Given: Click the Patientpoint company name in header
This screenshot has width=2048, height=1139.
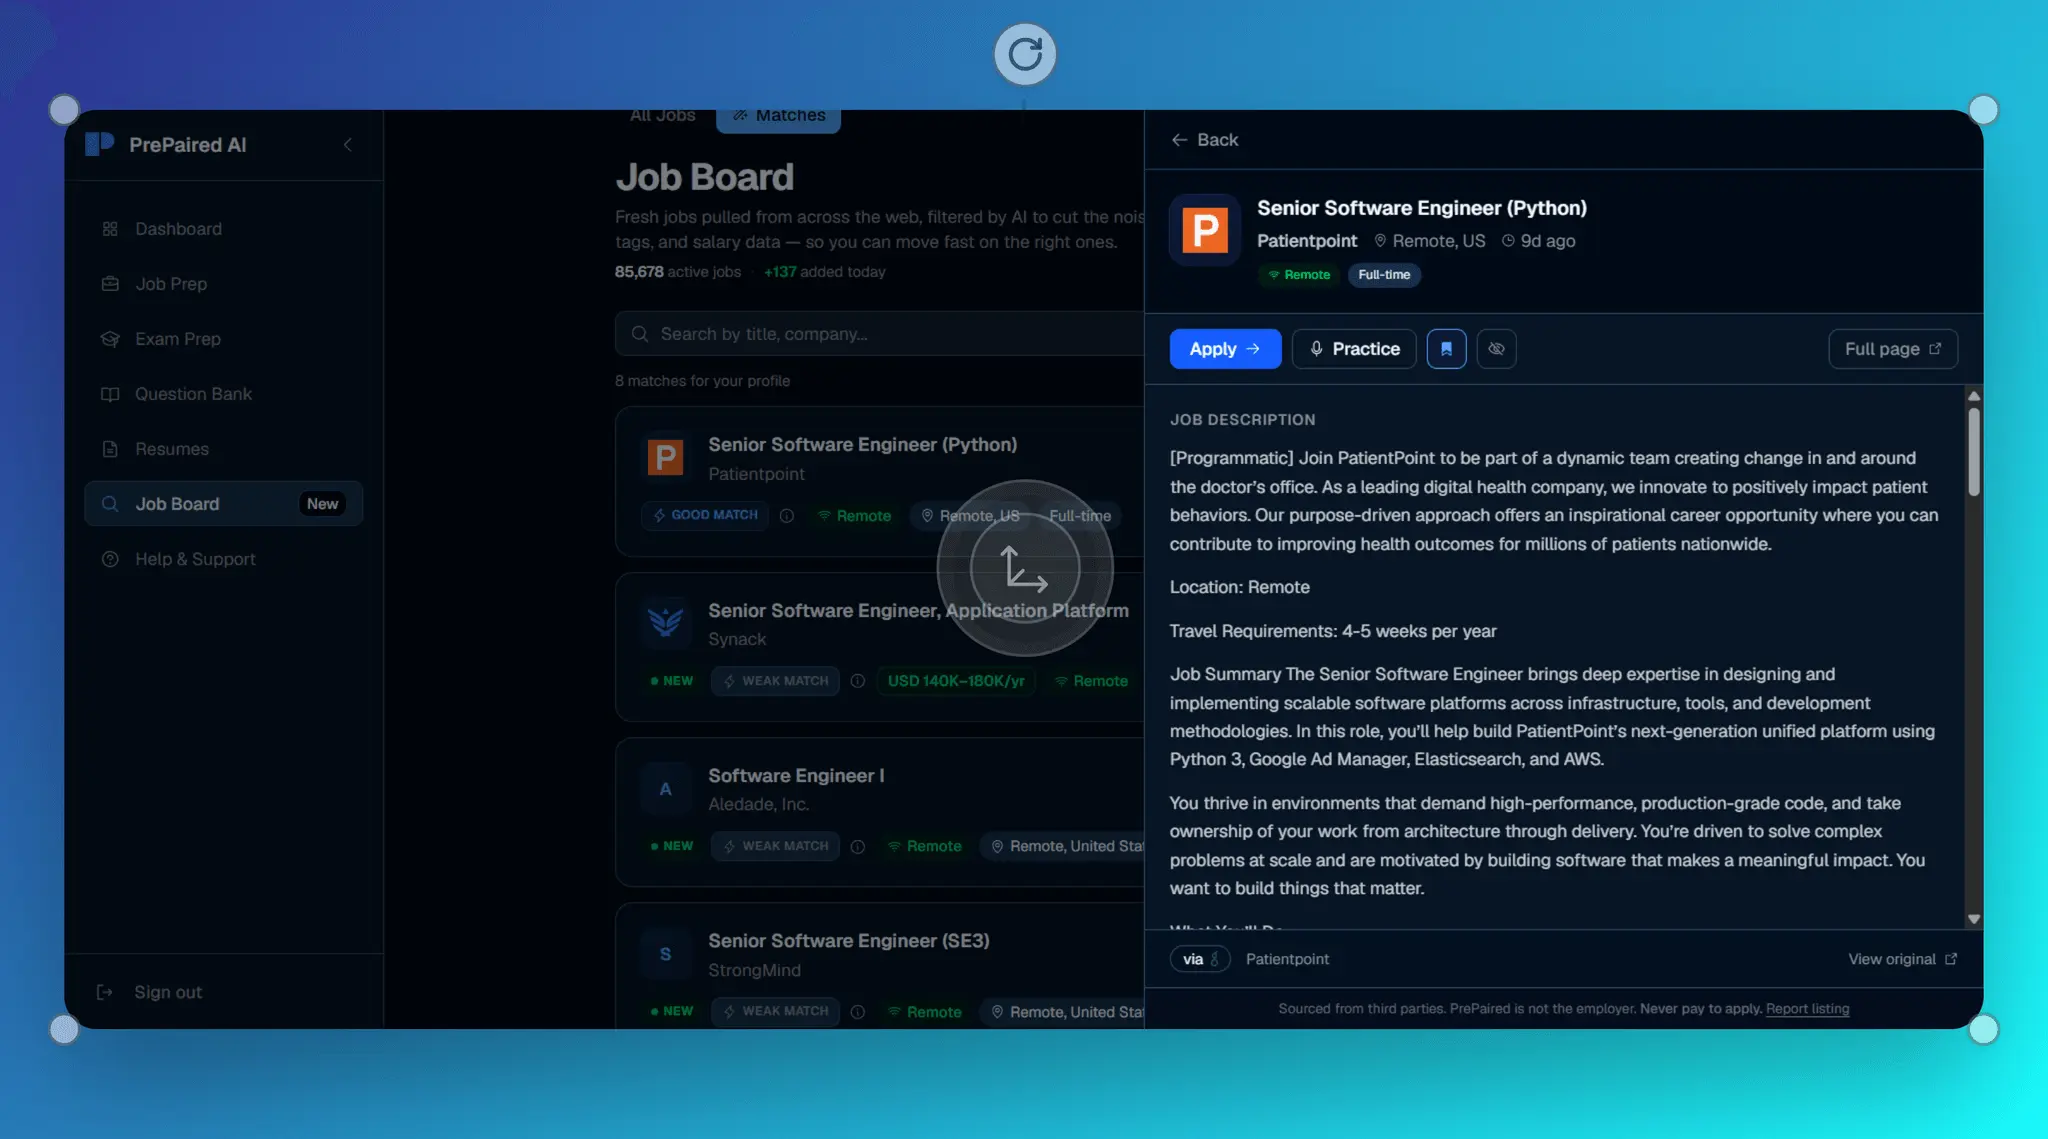Looking at the screenshot, I should [1307, 241].
